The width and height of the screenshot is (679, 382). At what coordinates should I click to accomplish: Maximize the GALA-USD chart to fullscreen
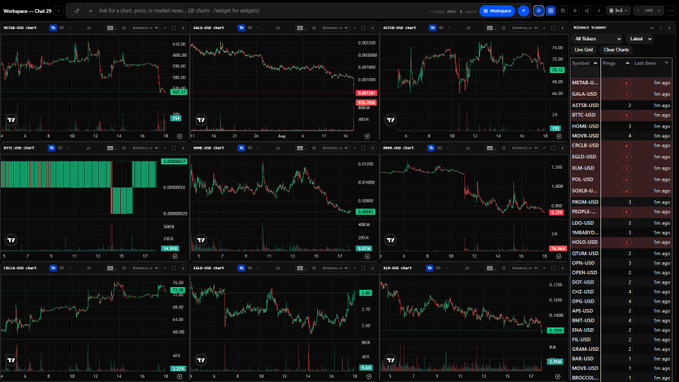(x=363, y=28)
